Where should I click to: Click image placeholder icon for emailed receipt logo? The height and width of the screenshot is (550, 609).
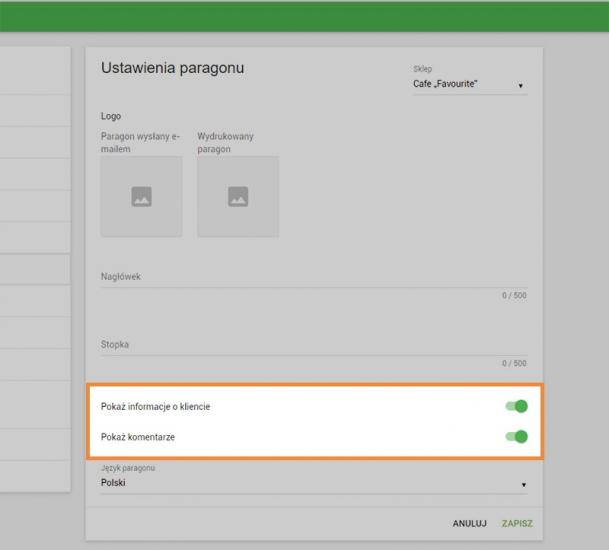tap(142, 197)
